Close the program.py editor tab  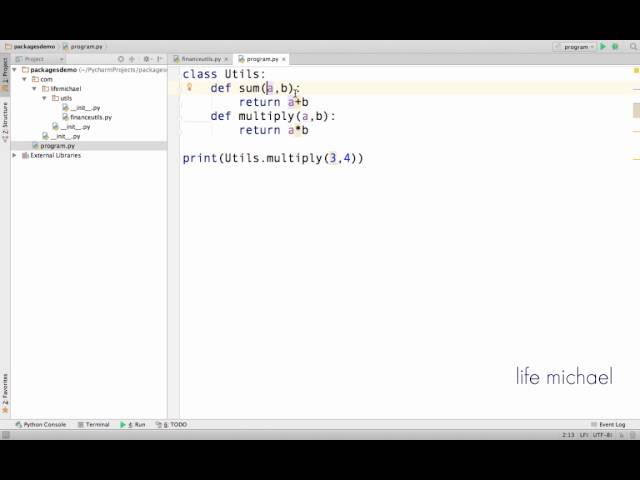click(x=284, y=60)
